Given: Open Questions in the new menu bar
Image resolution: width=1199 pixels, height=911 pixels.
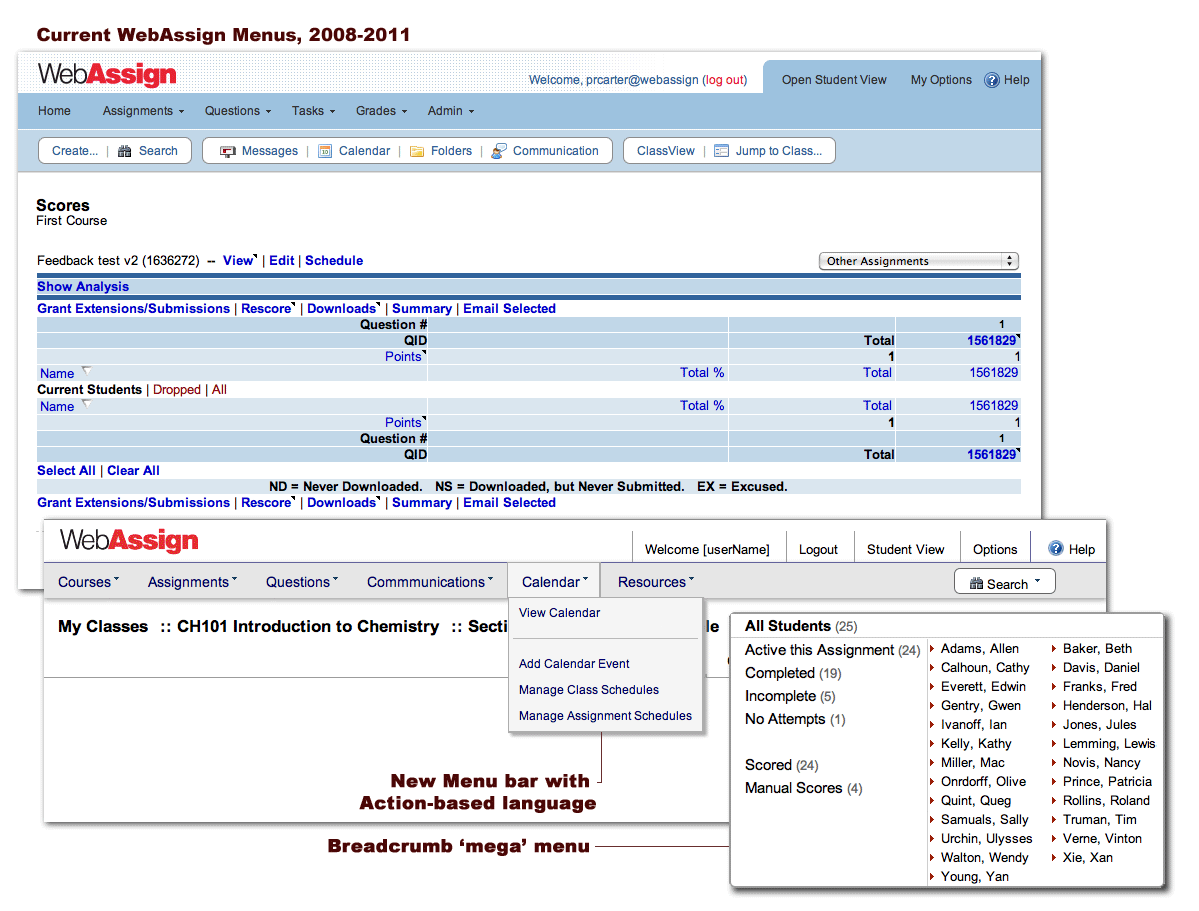Looking at the screenshot, I should click(x=302, y=582).
